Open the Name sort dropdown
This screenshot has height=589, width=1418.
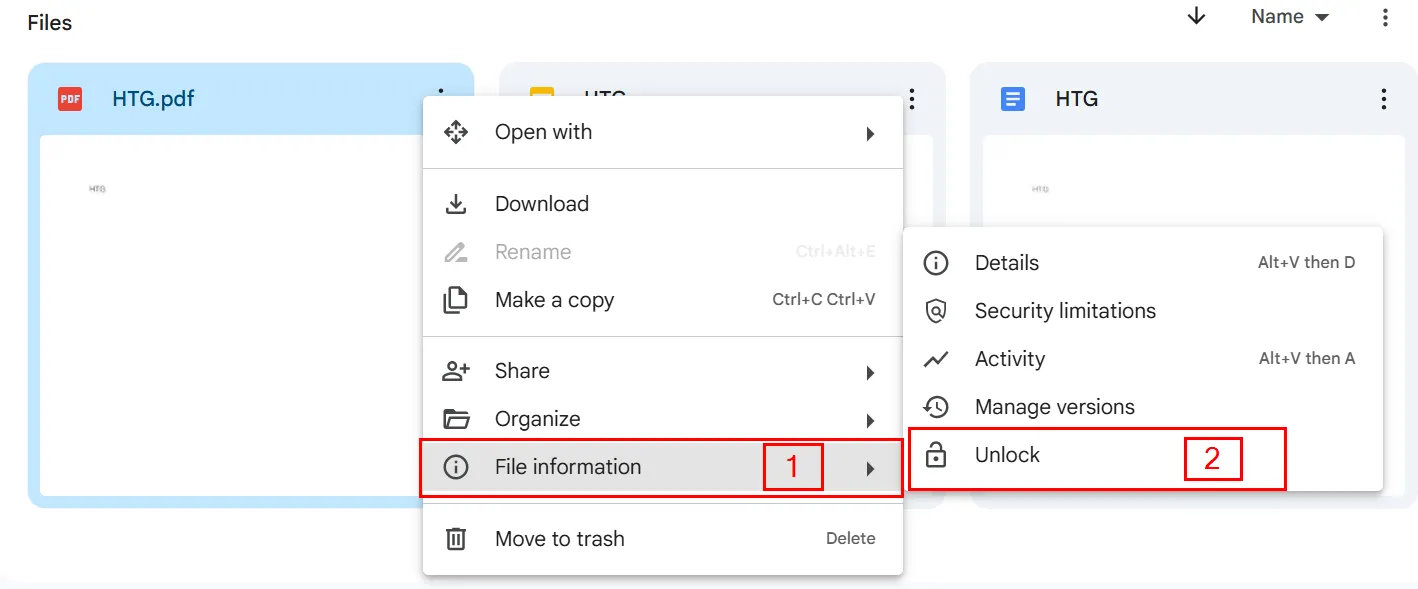coord(1290,16)
